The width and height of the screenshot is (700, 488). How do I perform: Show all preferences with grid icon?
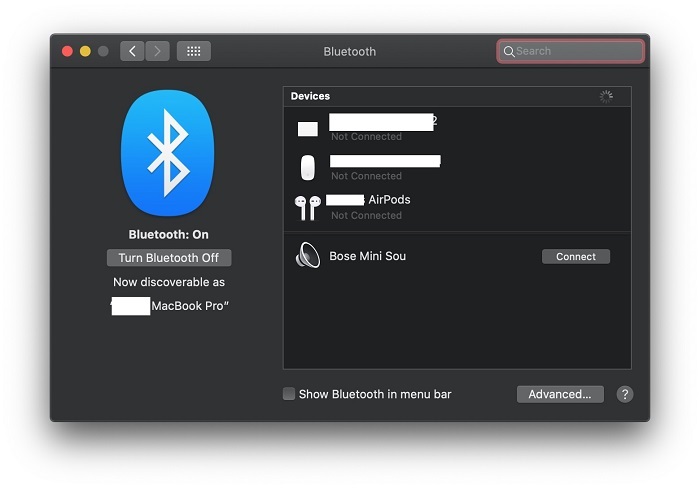[x=194, y=51]
